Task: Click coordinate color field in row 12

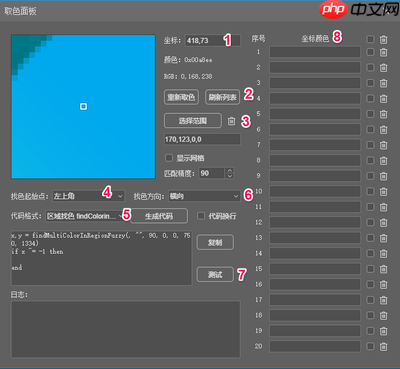Action: click(315, 222)
